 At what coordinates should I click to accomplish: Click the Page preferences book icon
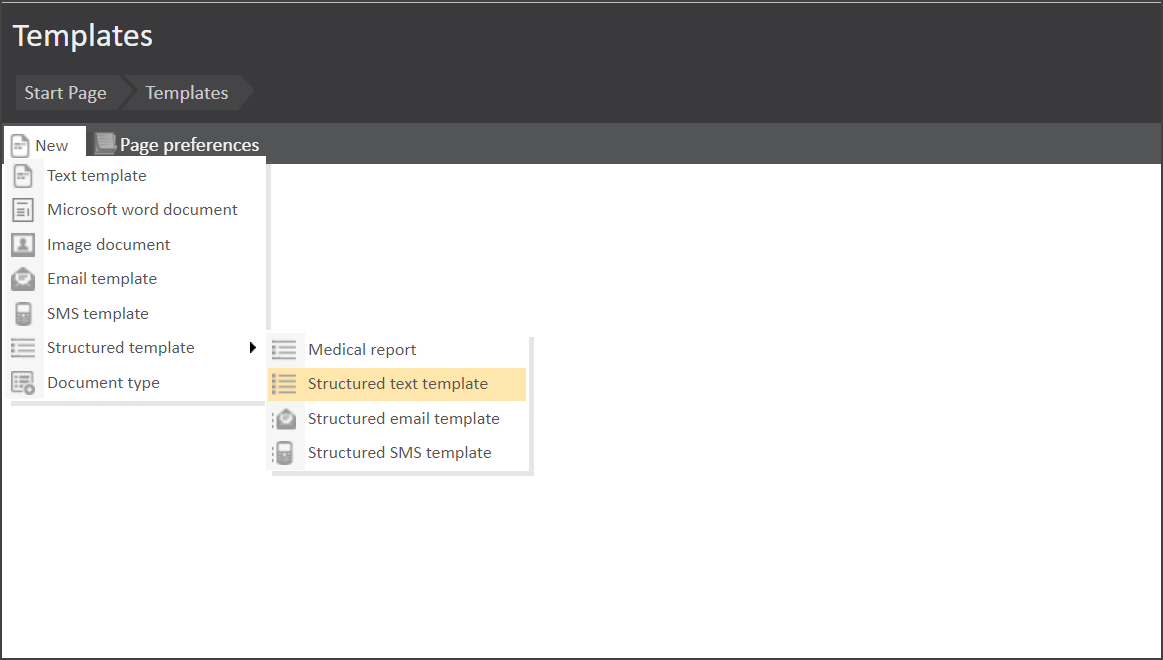coord(105,144)
